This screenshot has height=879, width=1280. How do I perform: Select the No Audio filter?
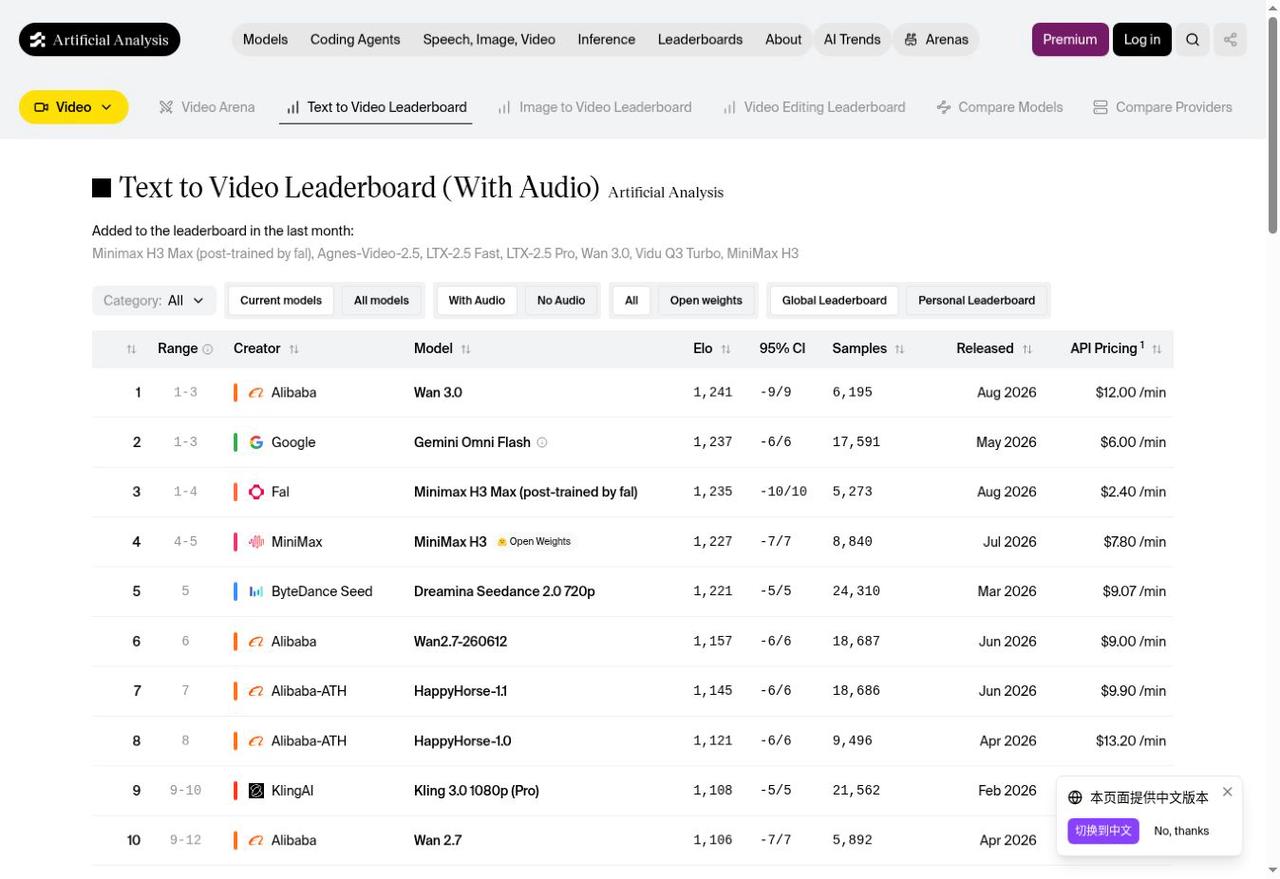coord(561,301)
